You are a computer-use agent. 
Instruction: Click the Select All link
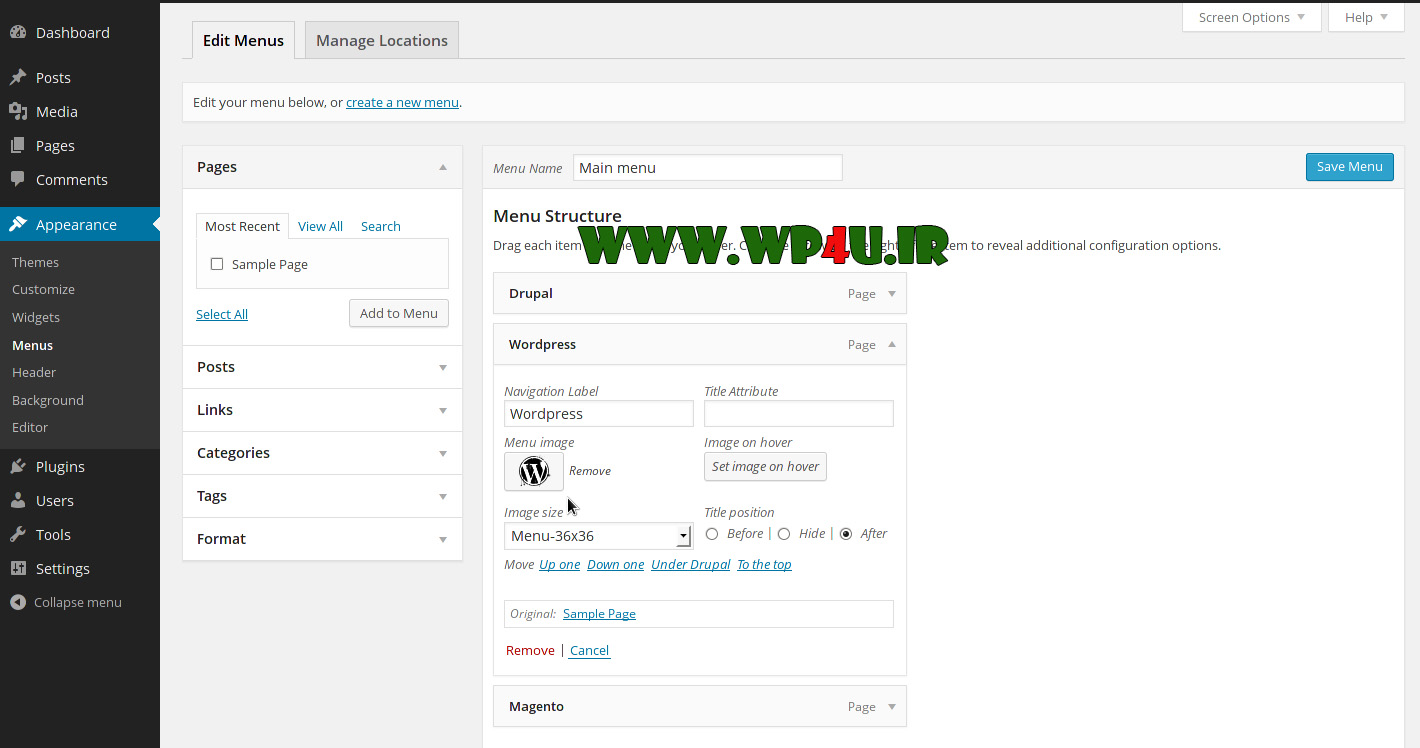[222, 314]
